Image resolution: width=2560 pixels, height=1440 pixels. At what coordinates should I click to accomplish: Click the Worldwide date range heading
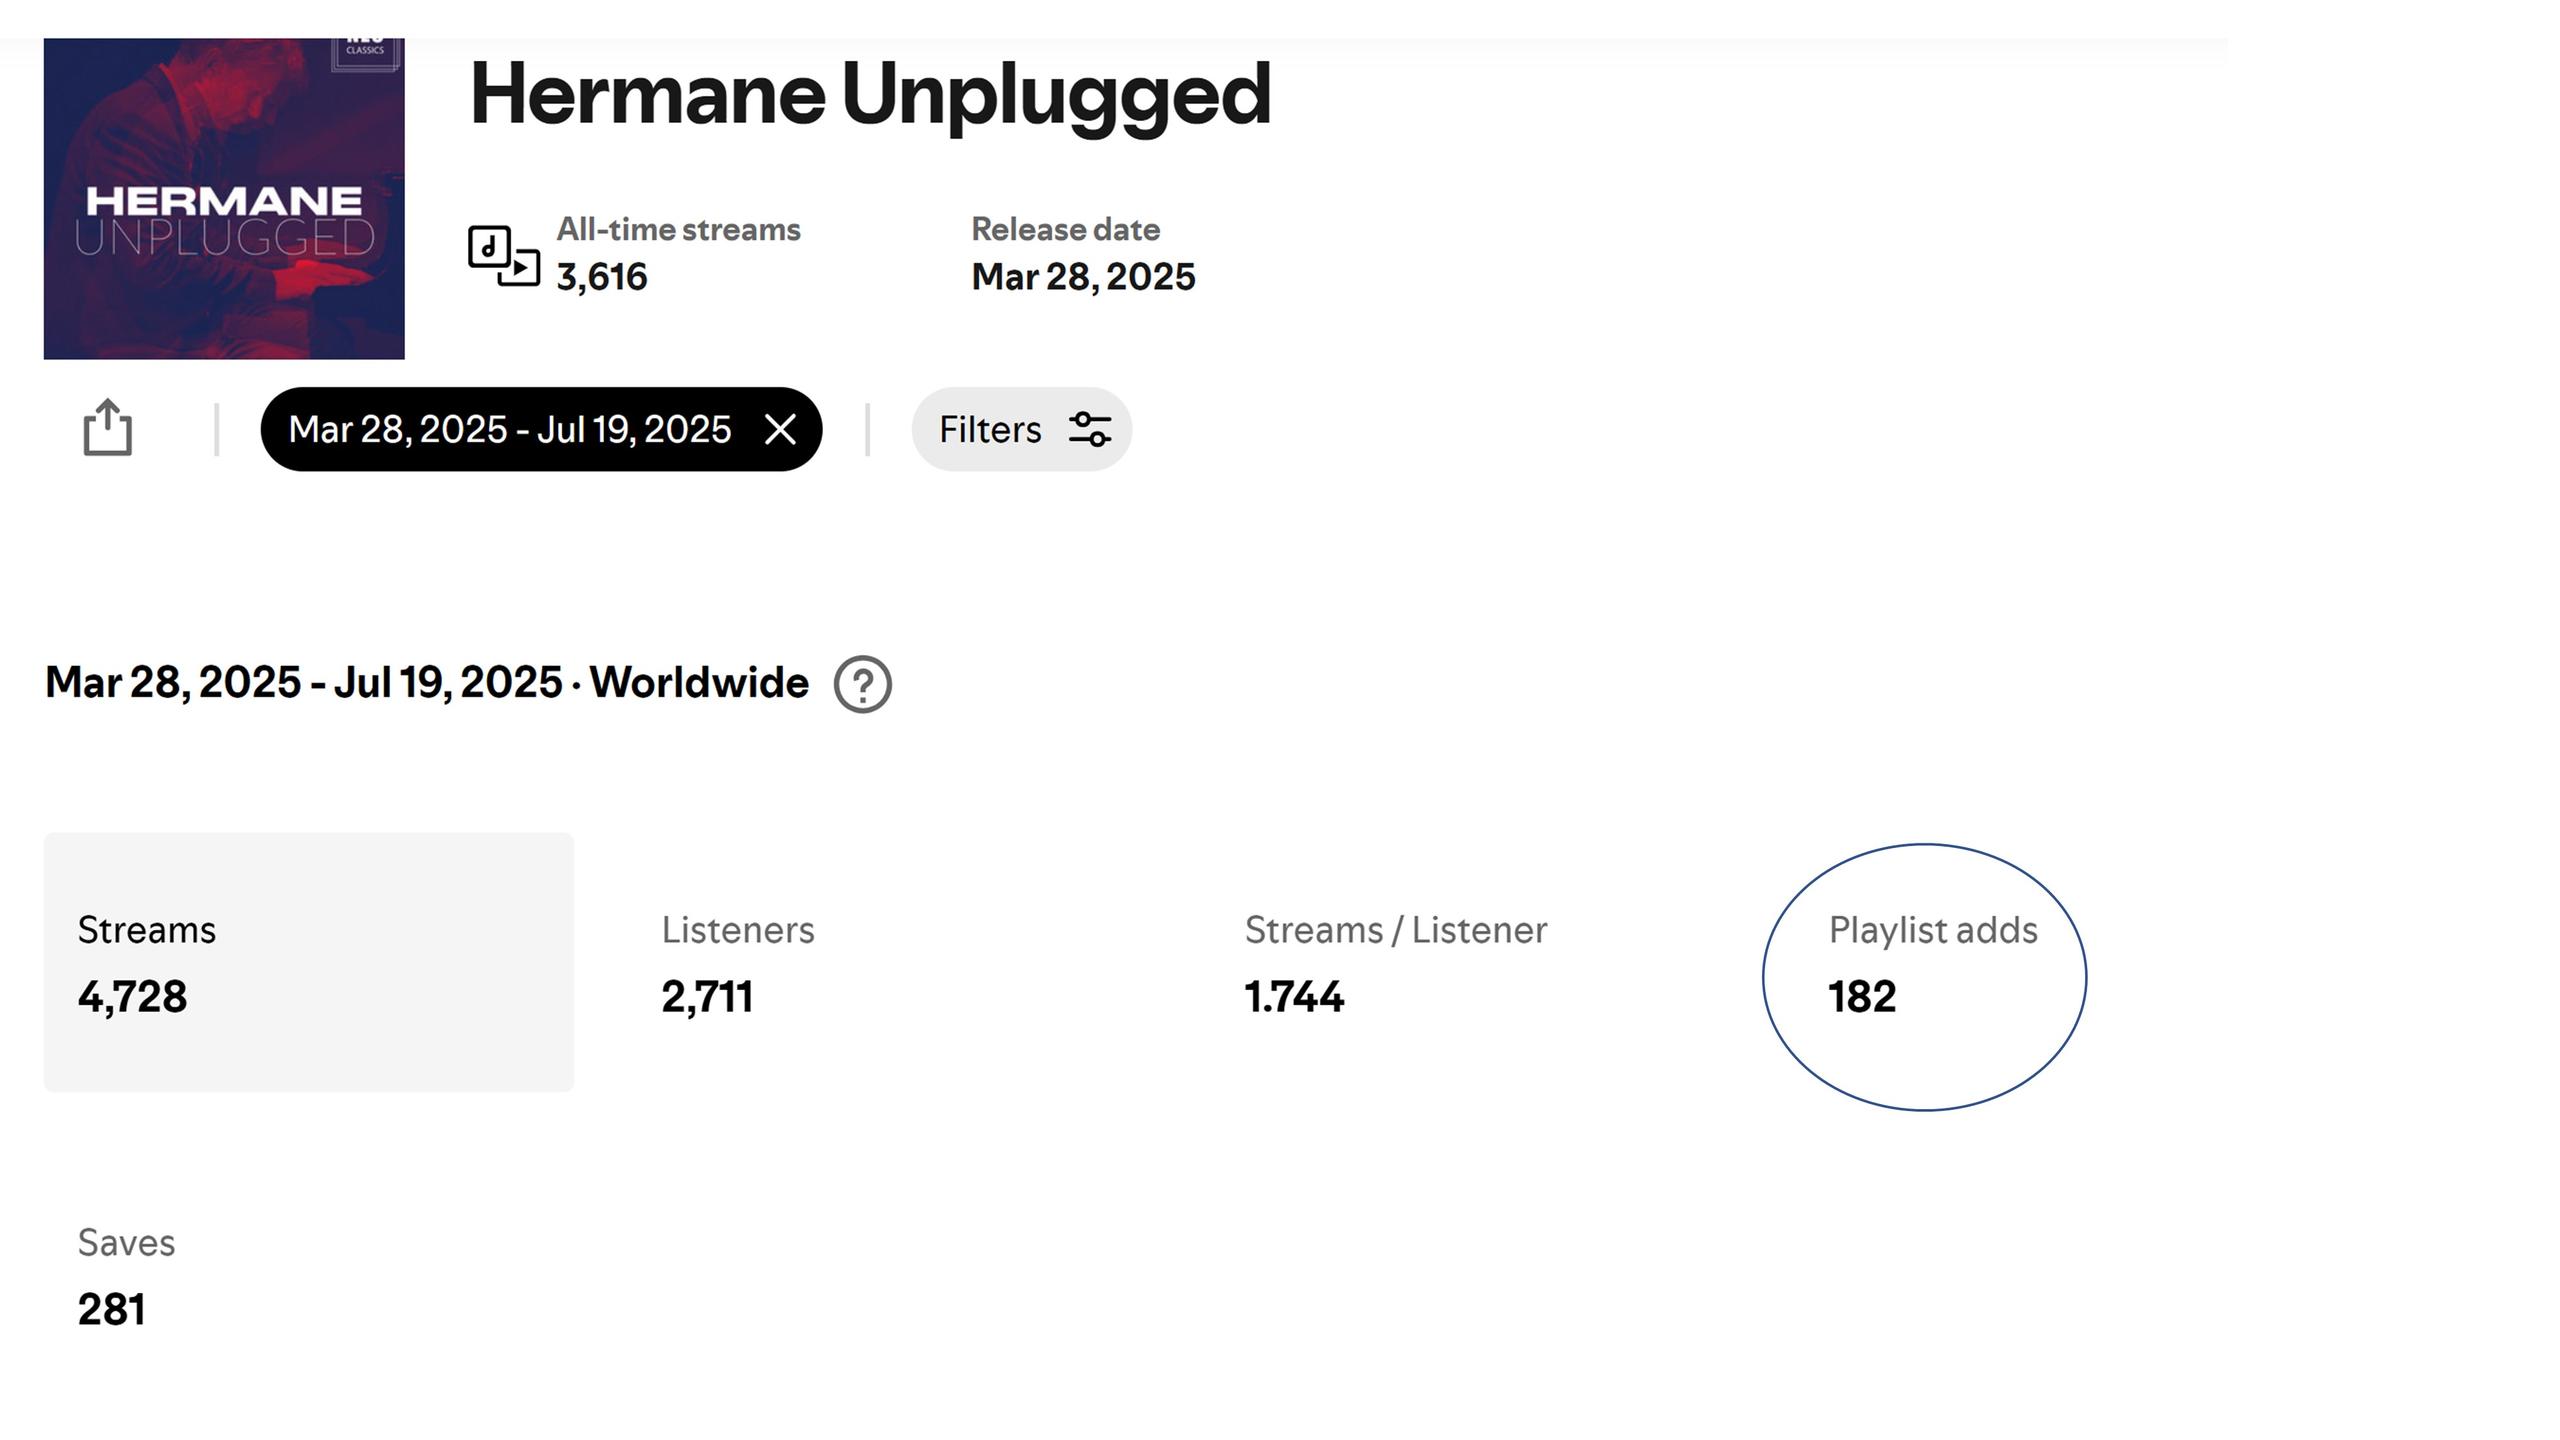427,683
